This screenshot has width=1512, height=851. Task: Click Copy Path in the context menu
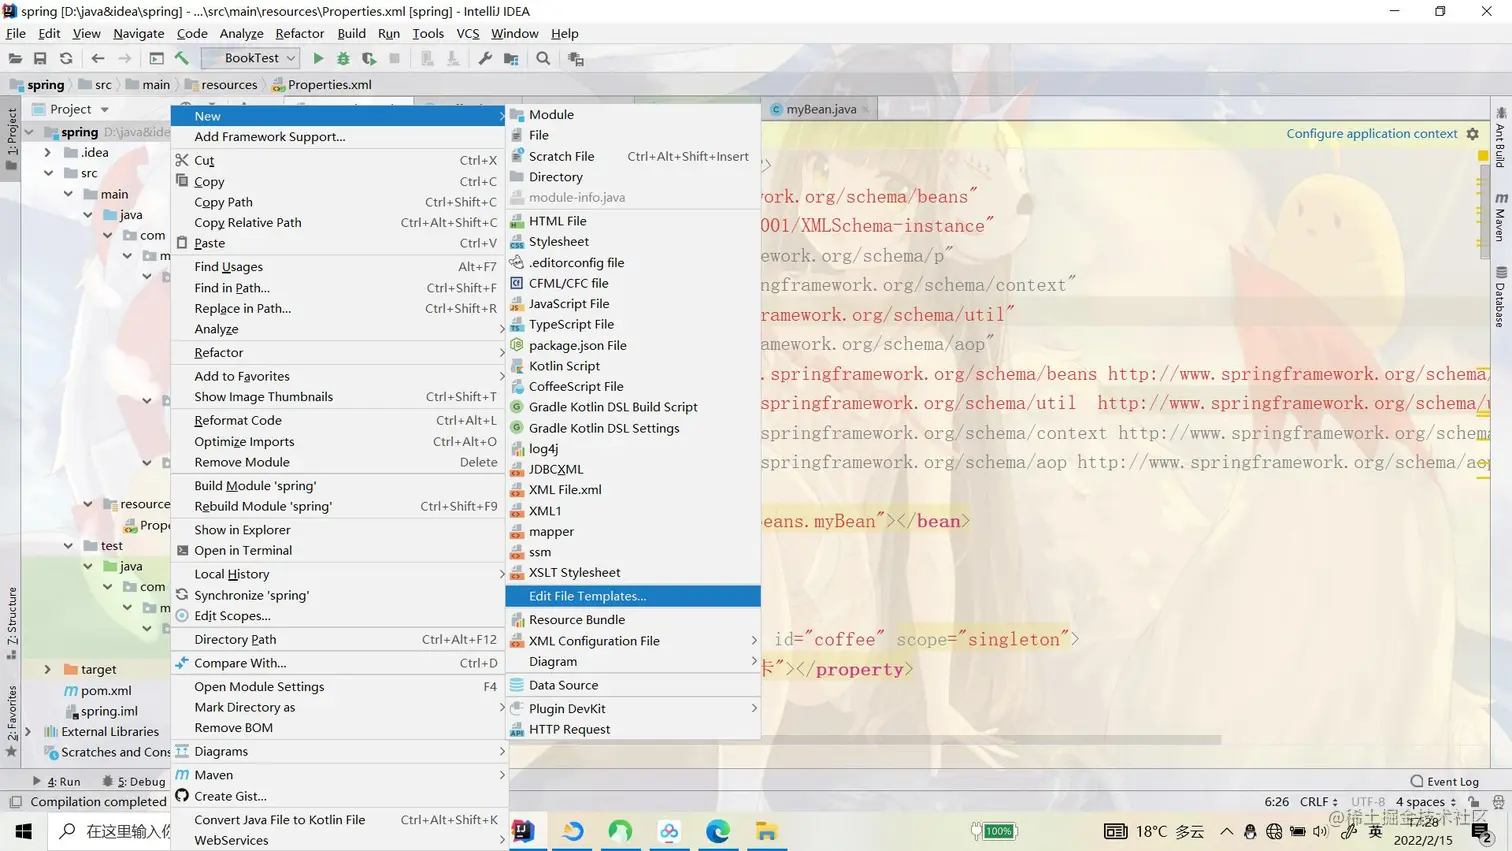[339, 202]
